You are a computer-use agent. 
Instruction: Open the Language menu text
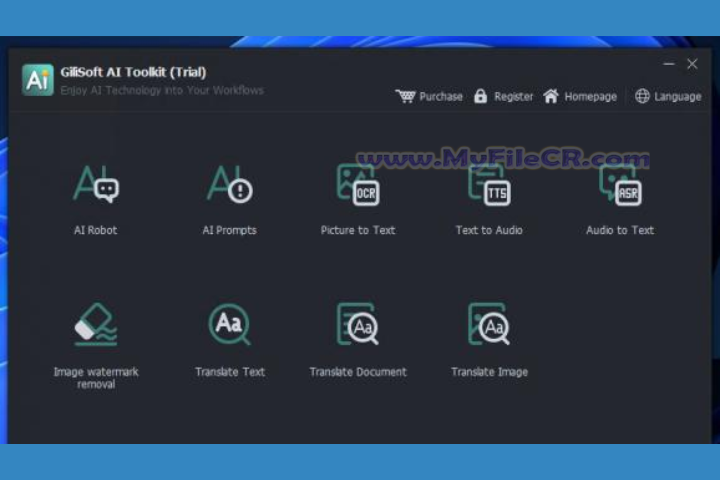tap(678, 96)
